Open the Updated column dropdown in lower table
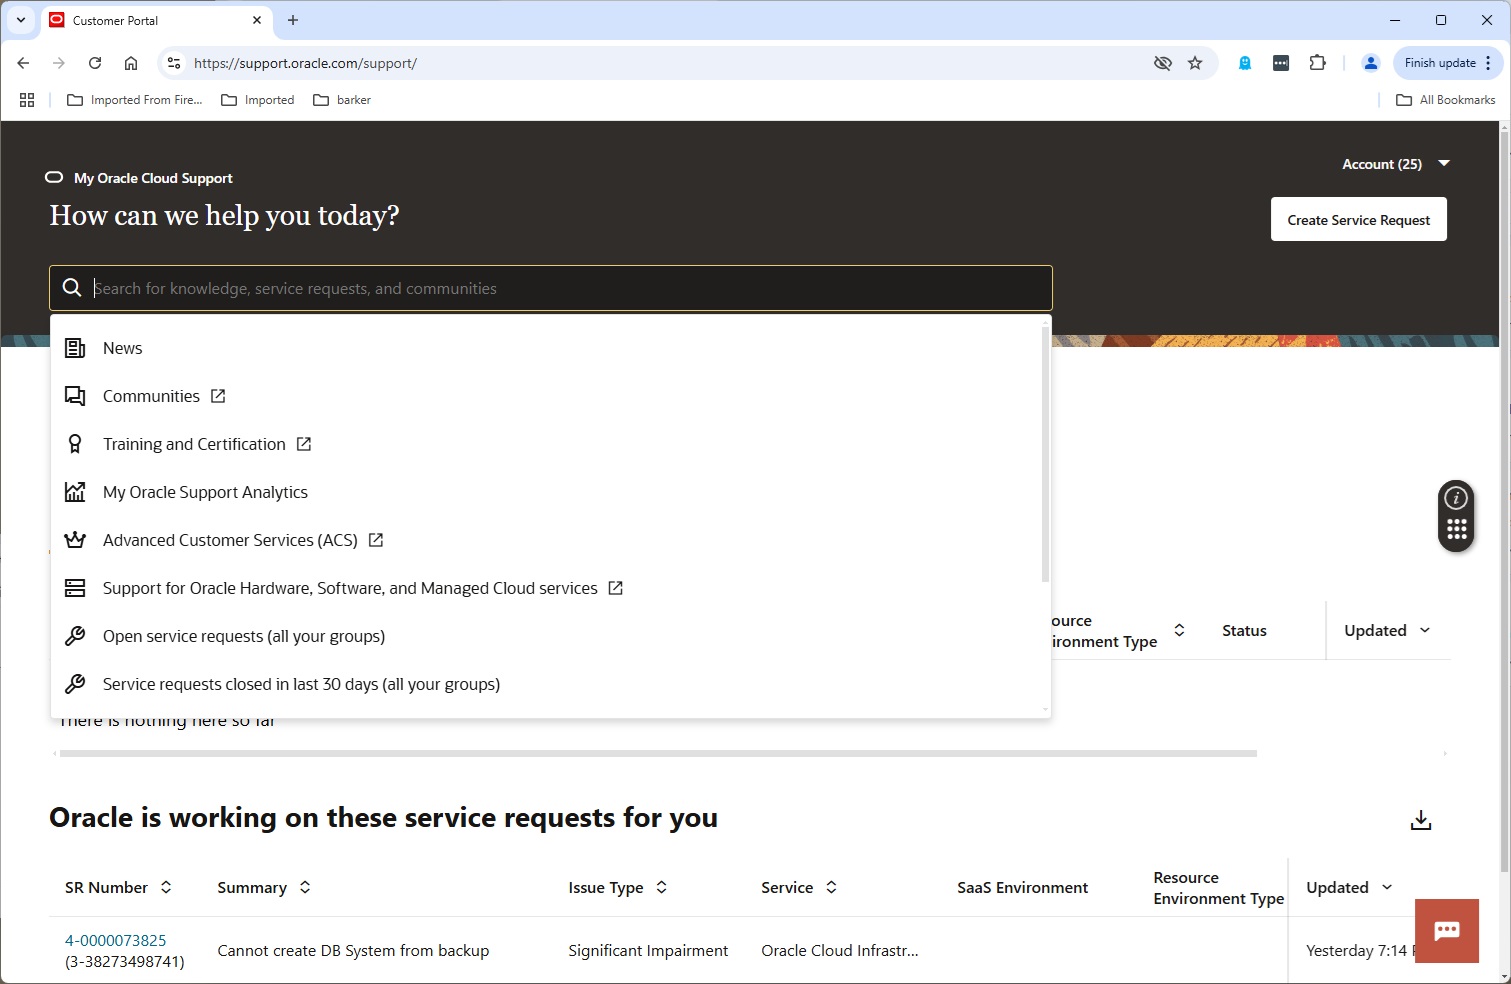 [x=1387, y=887]
